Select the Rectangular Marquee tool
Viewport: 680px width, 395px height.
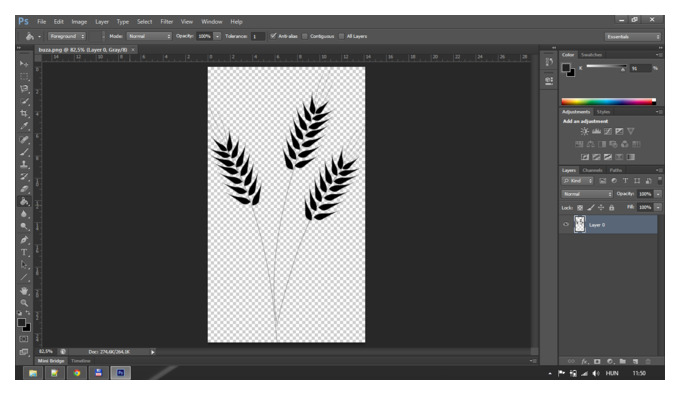pos(24,76)
